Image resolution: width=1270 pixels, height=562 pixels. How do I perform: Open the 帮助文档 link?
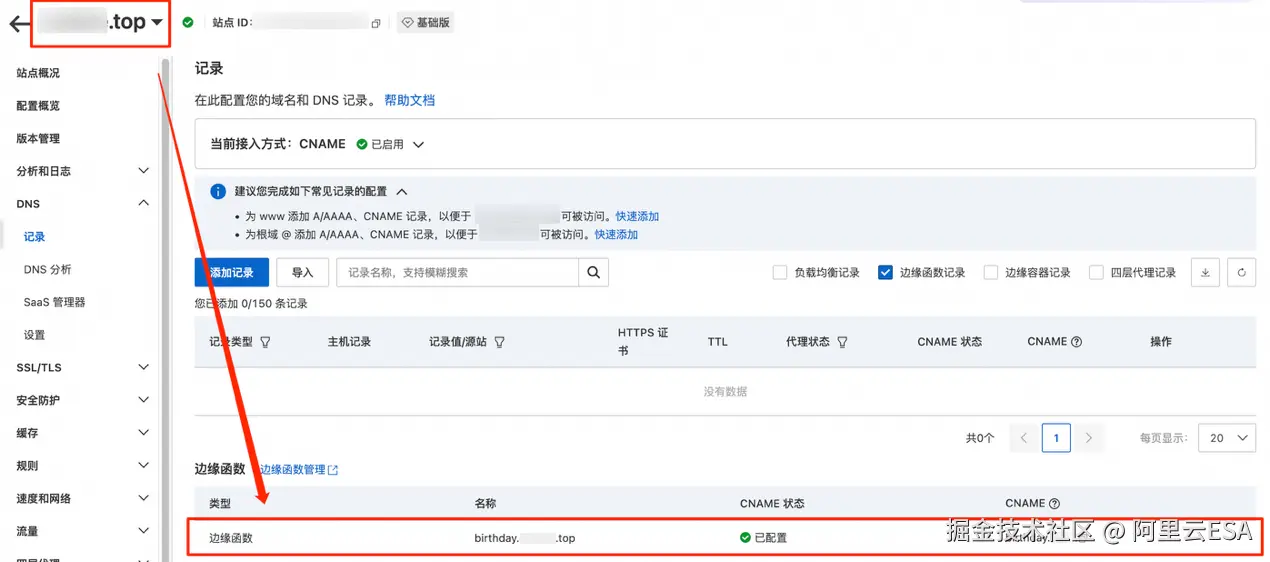(x=410, y=101)
